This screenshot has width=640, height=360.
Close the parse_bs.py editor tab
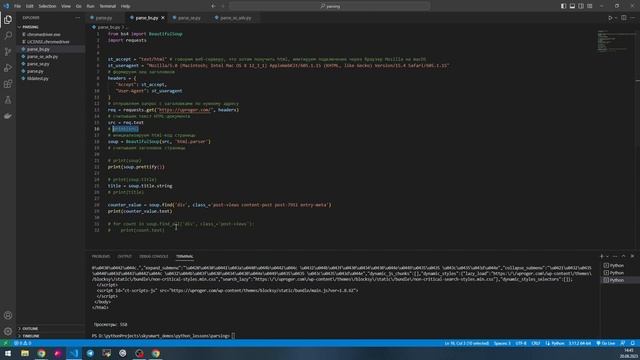[163, 18]
